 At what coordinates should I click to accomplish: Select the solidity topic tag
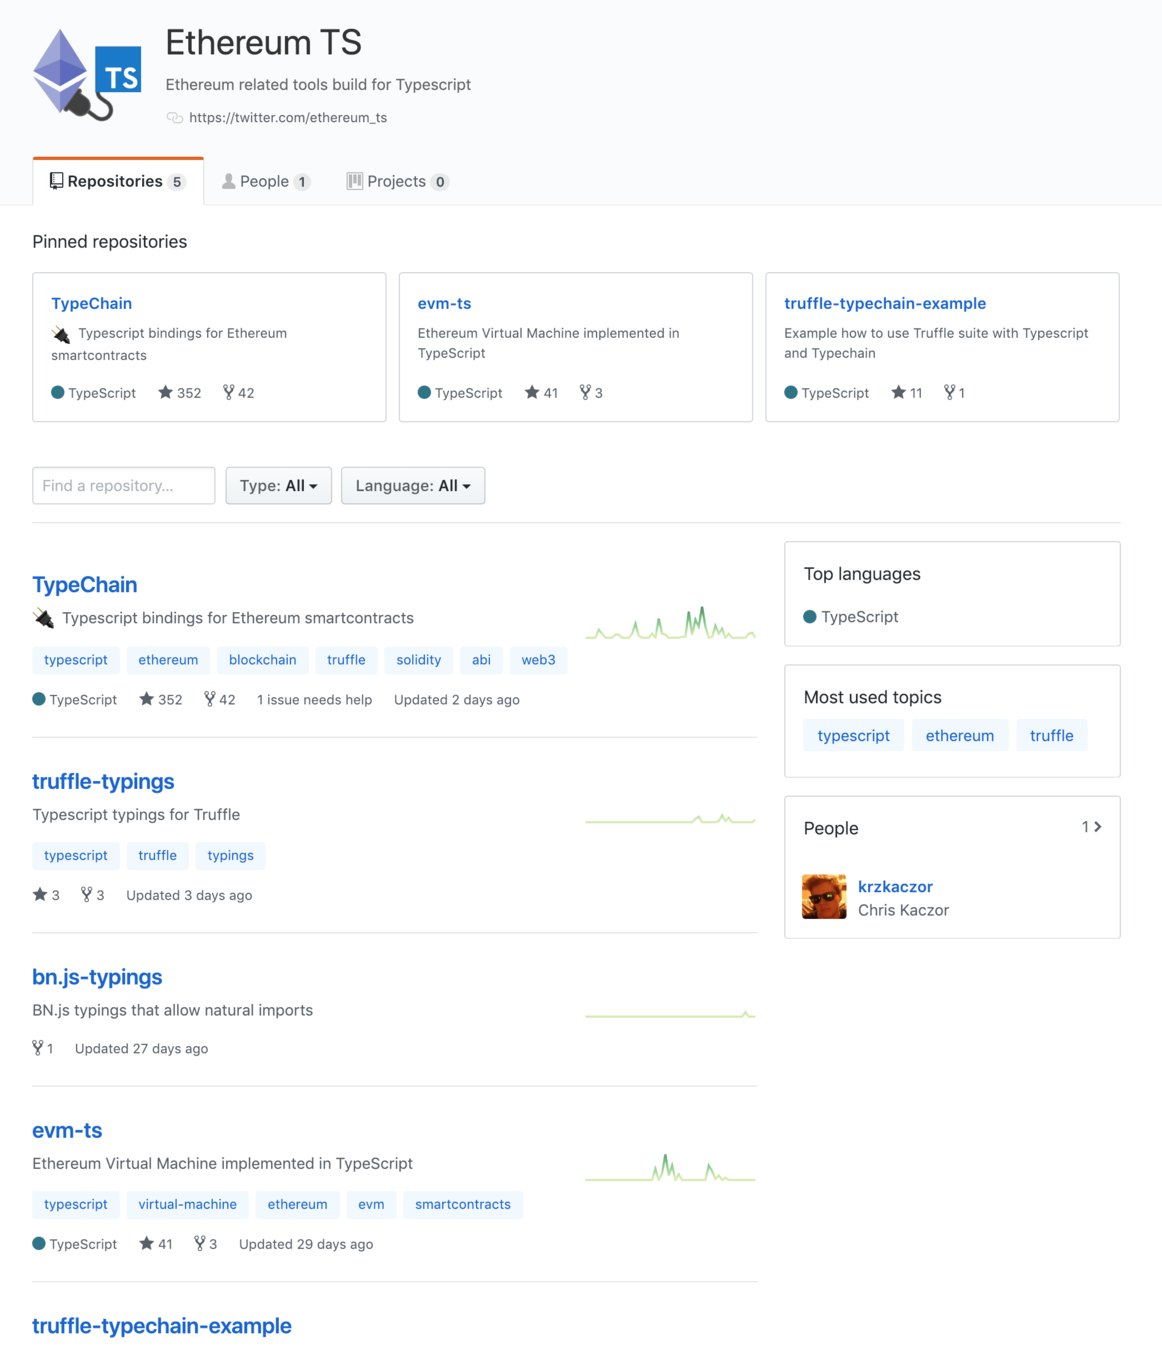(x=418, y=660)
